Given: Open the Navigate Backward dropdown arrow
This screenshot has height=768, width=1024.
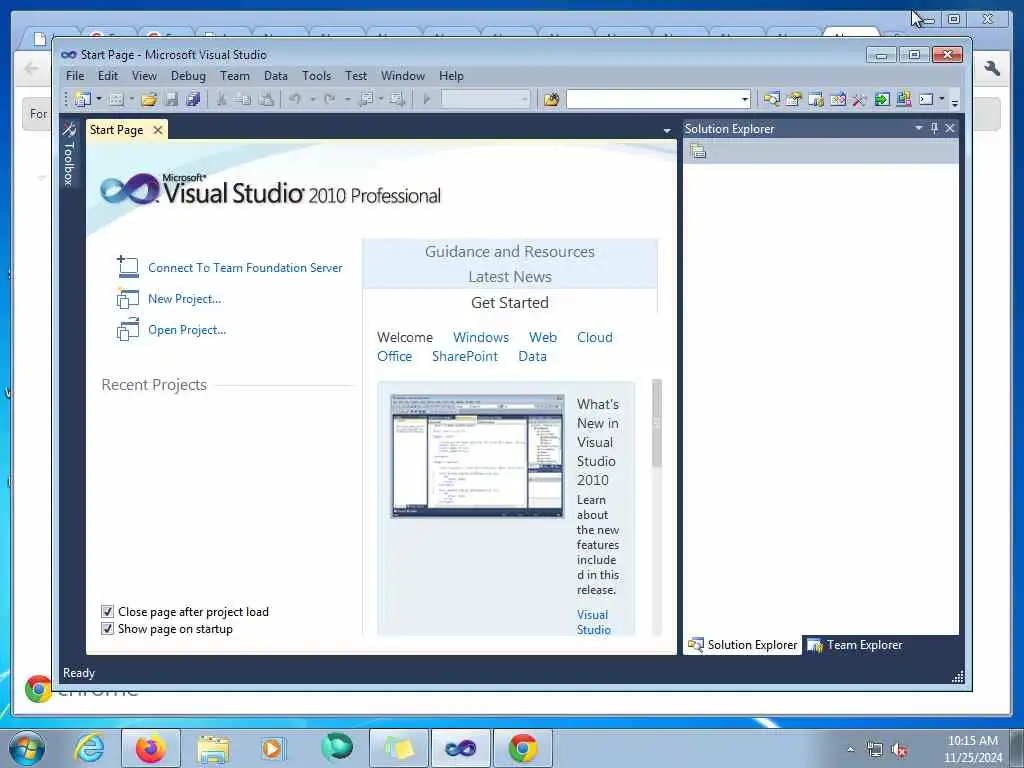Looking at the screenshot, I should point(381,99).
